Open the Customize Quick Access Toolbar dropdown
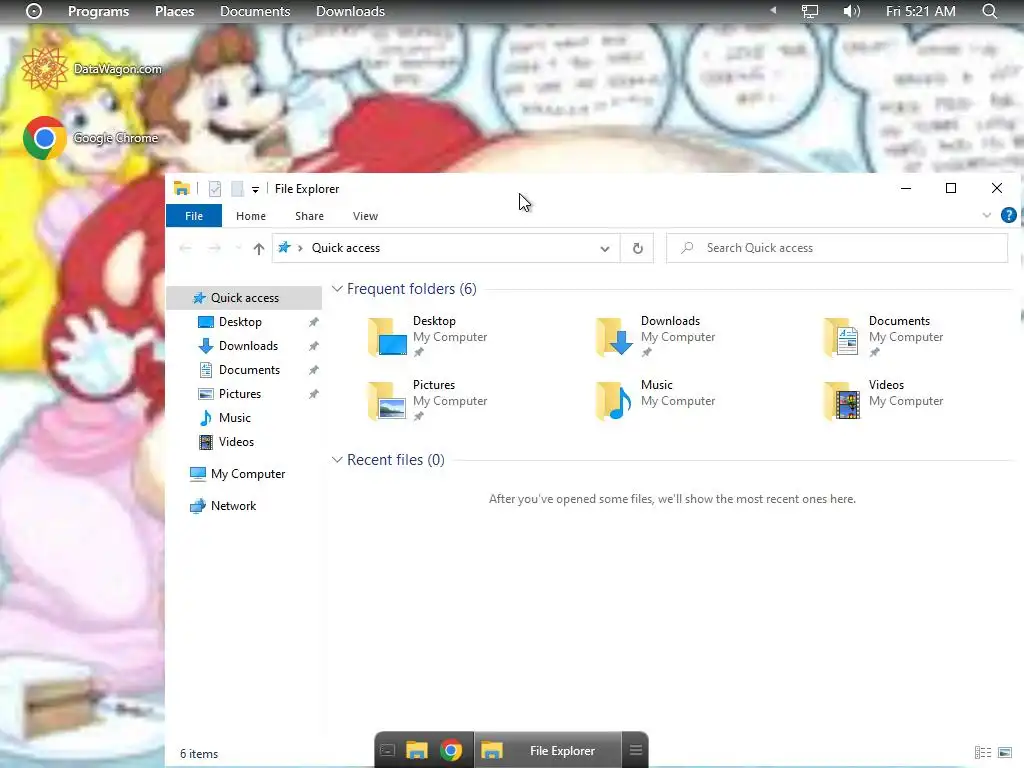This screenshot has width=1024, height=768. click(x=255, y=189)
